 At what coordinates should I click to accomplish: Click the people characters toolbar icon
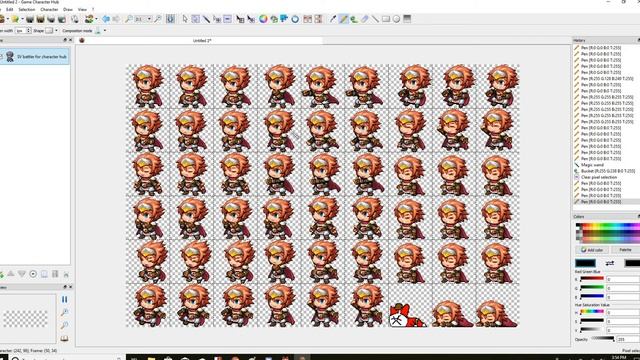click(89, 19)
